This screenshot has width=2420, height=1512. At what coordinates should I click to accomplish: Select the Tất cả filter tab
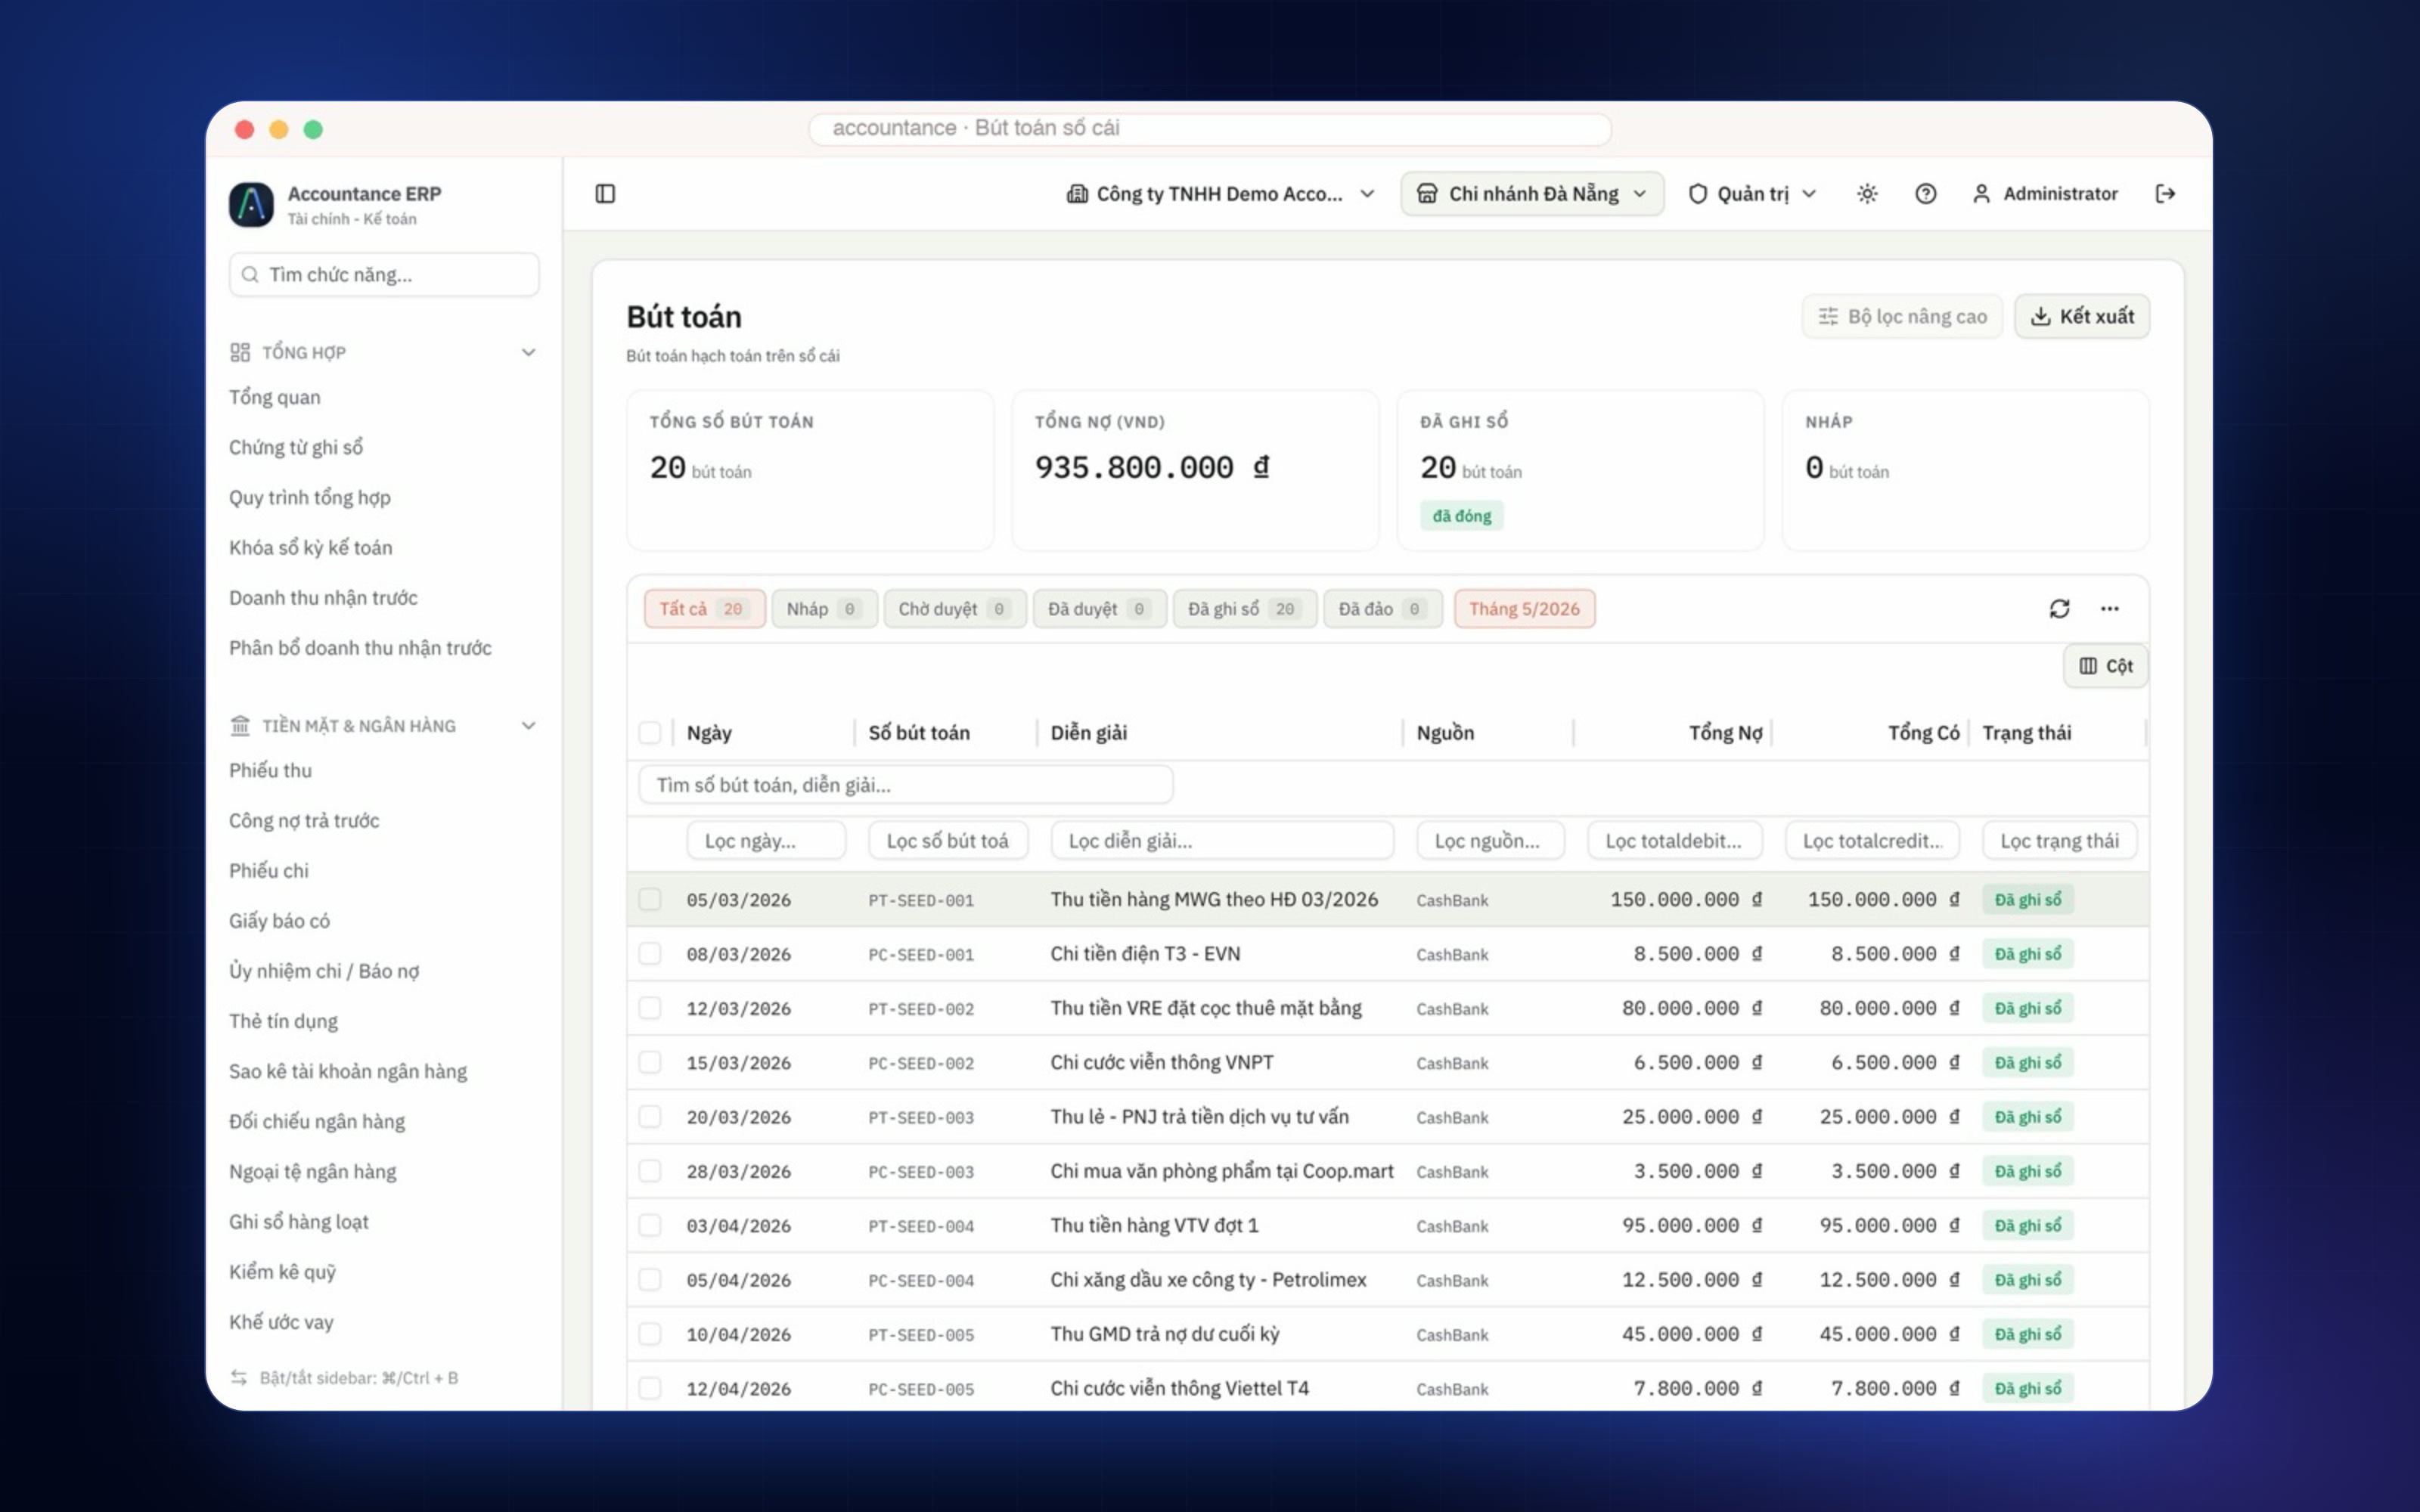(x=704, y=608)
